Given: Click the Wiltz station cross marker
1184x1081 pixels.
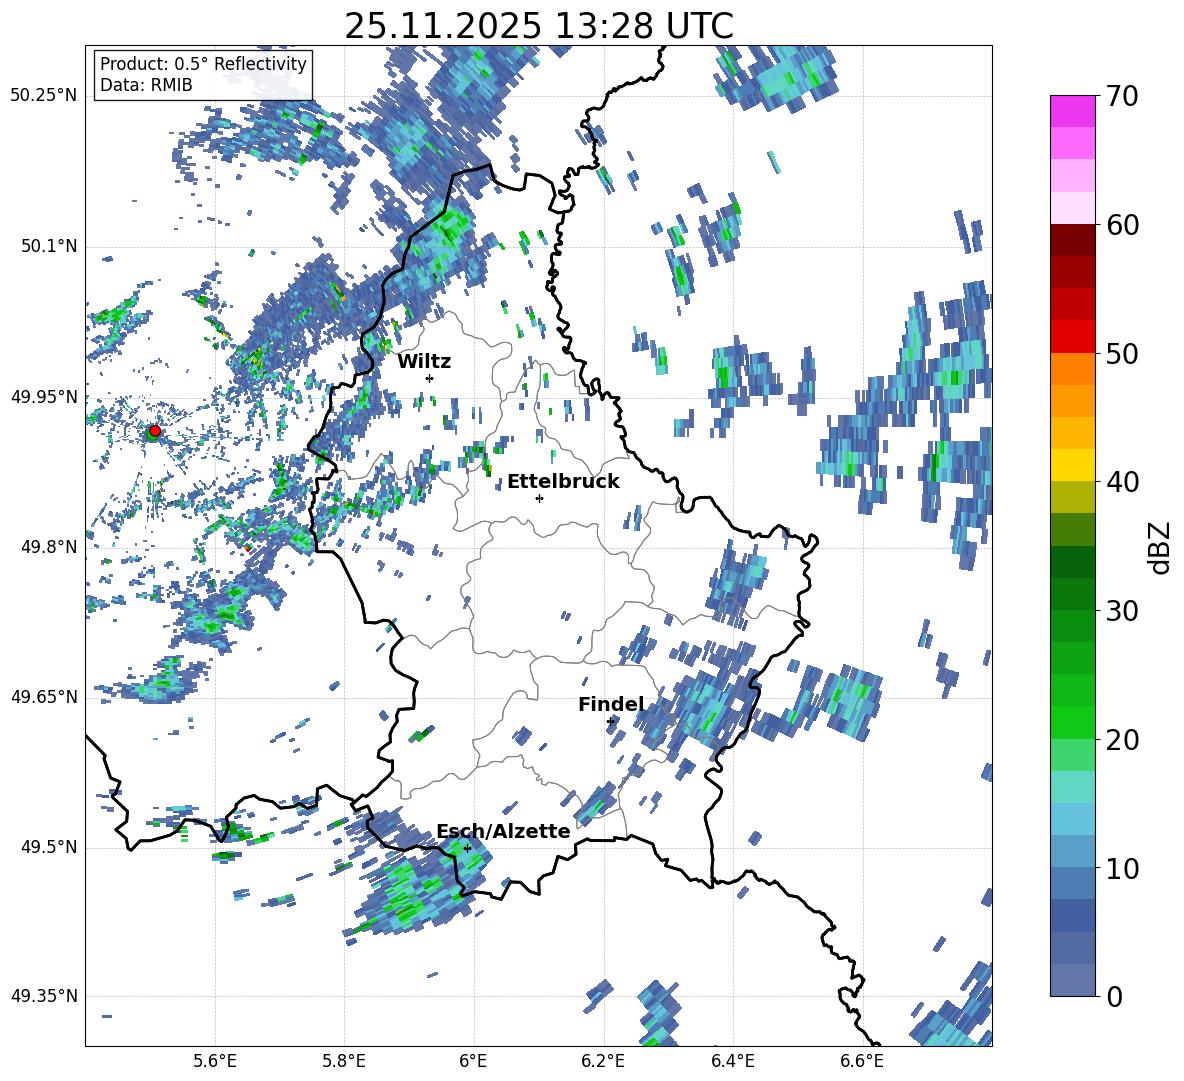Looking at the screenshot, I should click(430, 378).
